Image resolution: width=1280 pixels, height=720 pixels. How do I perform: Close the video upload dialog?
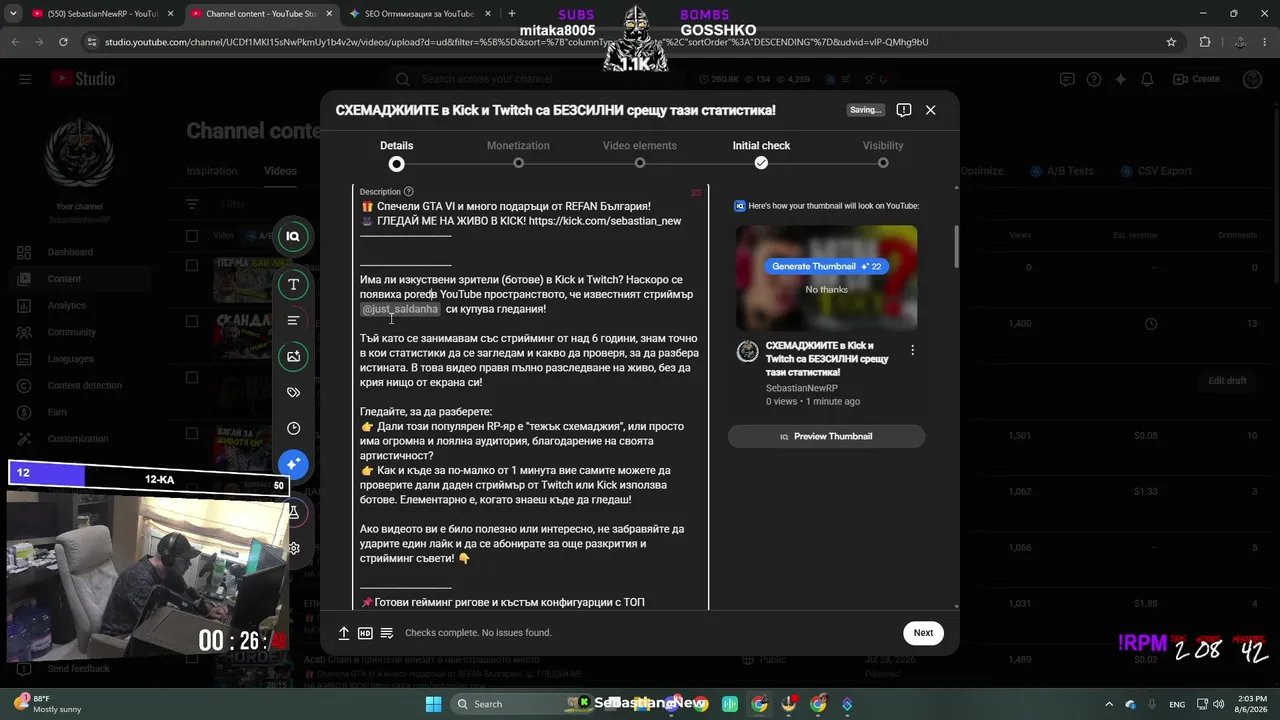pyautogui.click(x=930, y=110)
